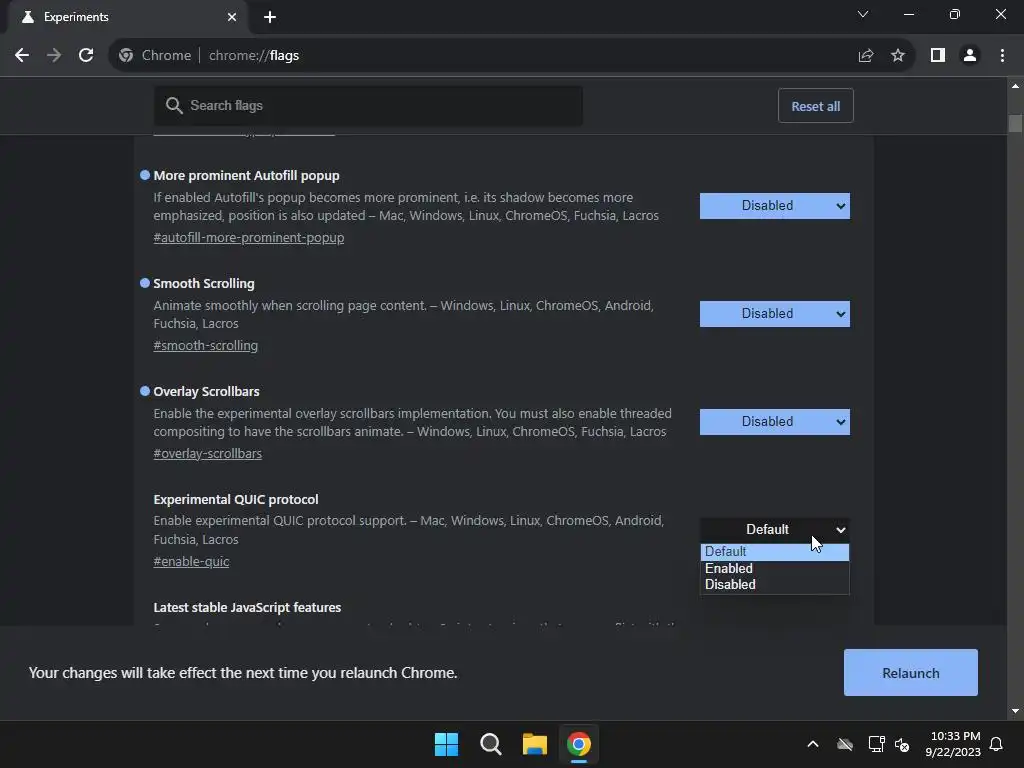Viewport: 1024px width, 768px height.
Task: Click the More prominent Autofill popup title
Action: [246, 176]
